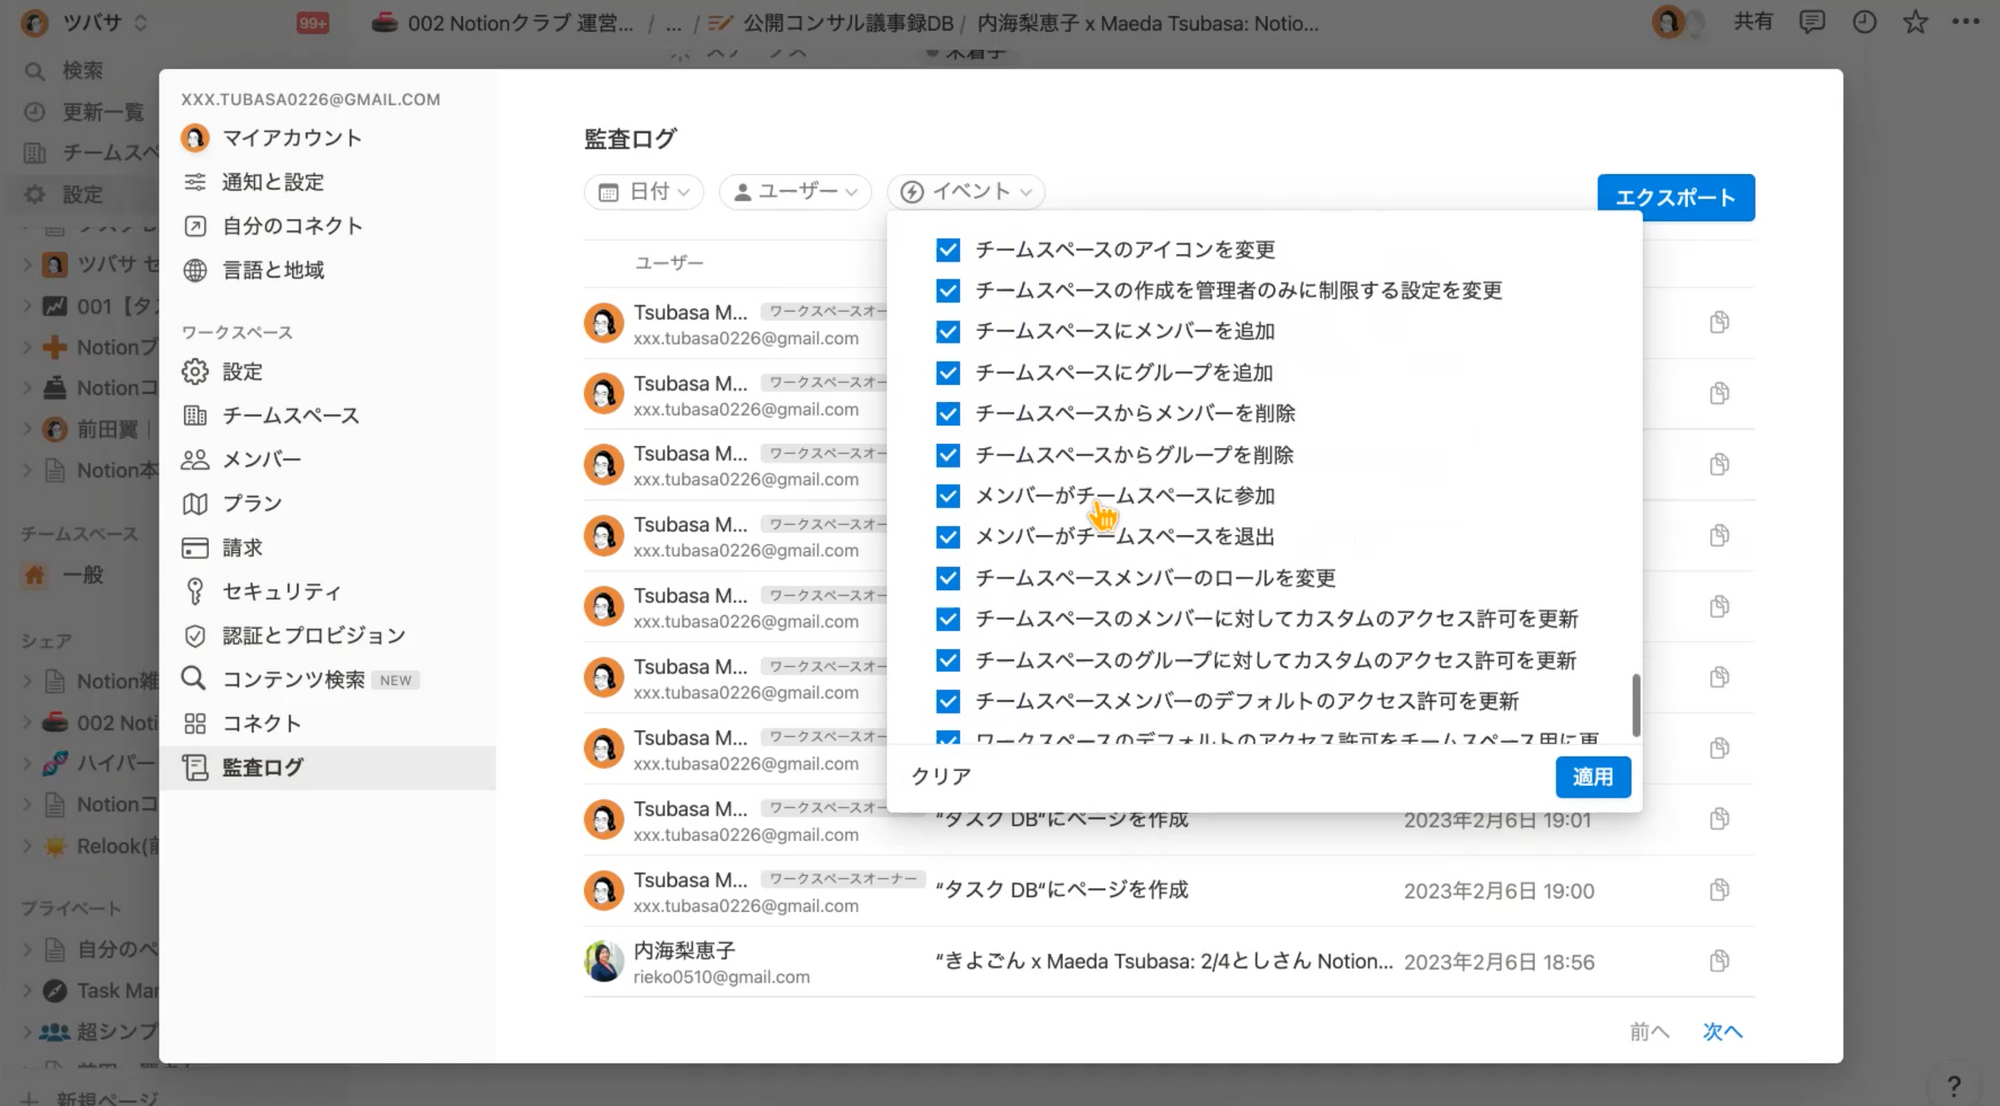Click copy icon on 内海梨恵子 log row
The width and height of the screenshot is (2000, 1106).
pos(1719,961)
